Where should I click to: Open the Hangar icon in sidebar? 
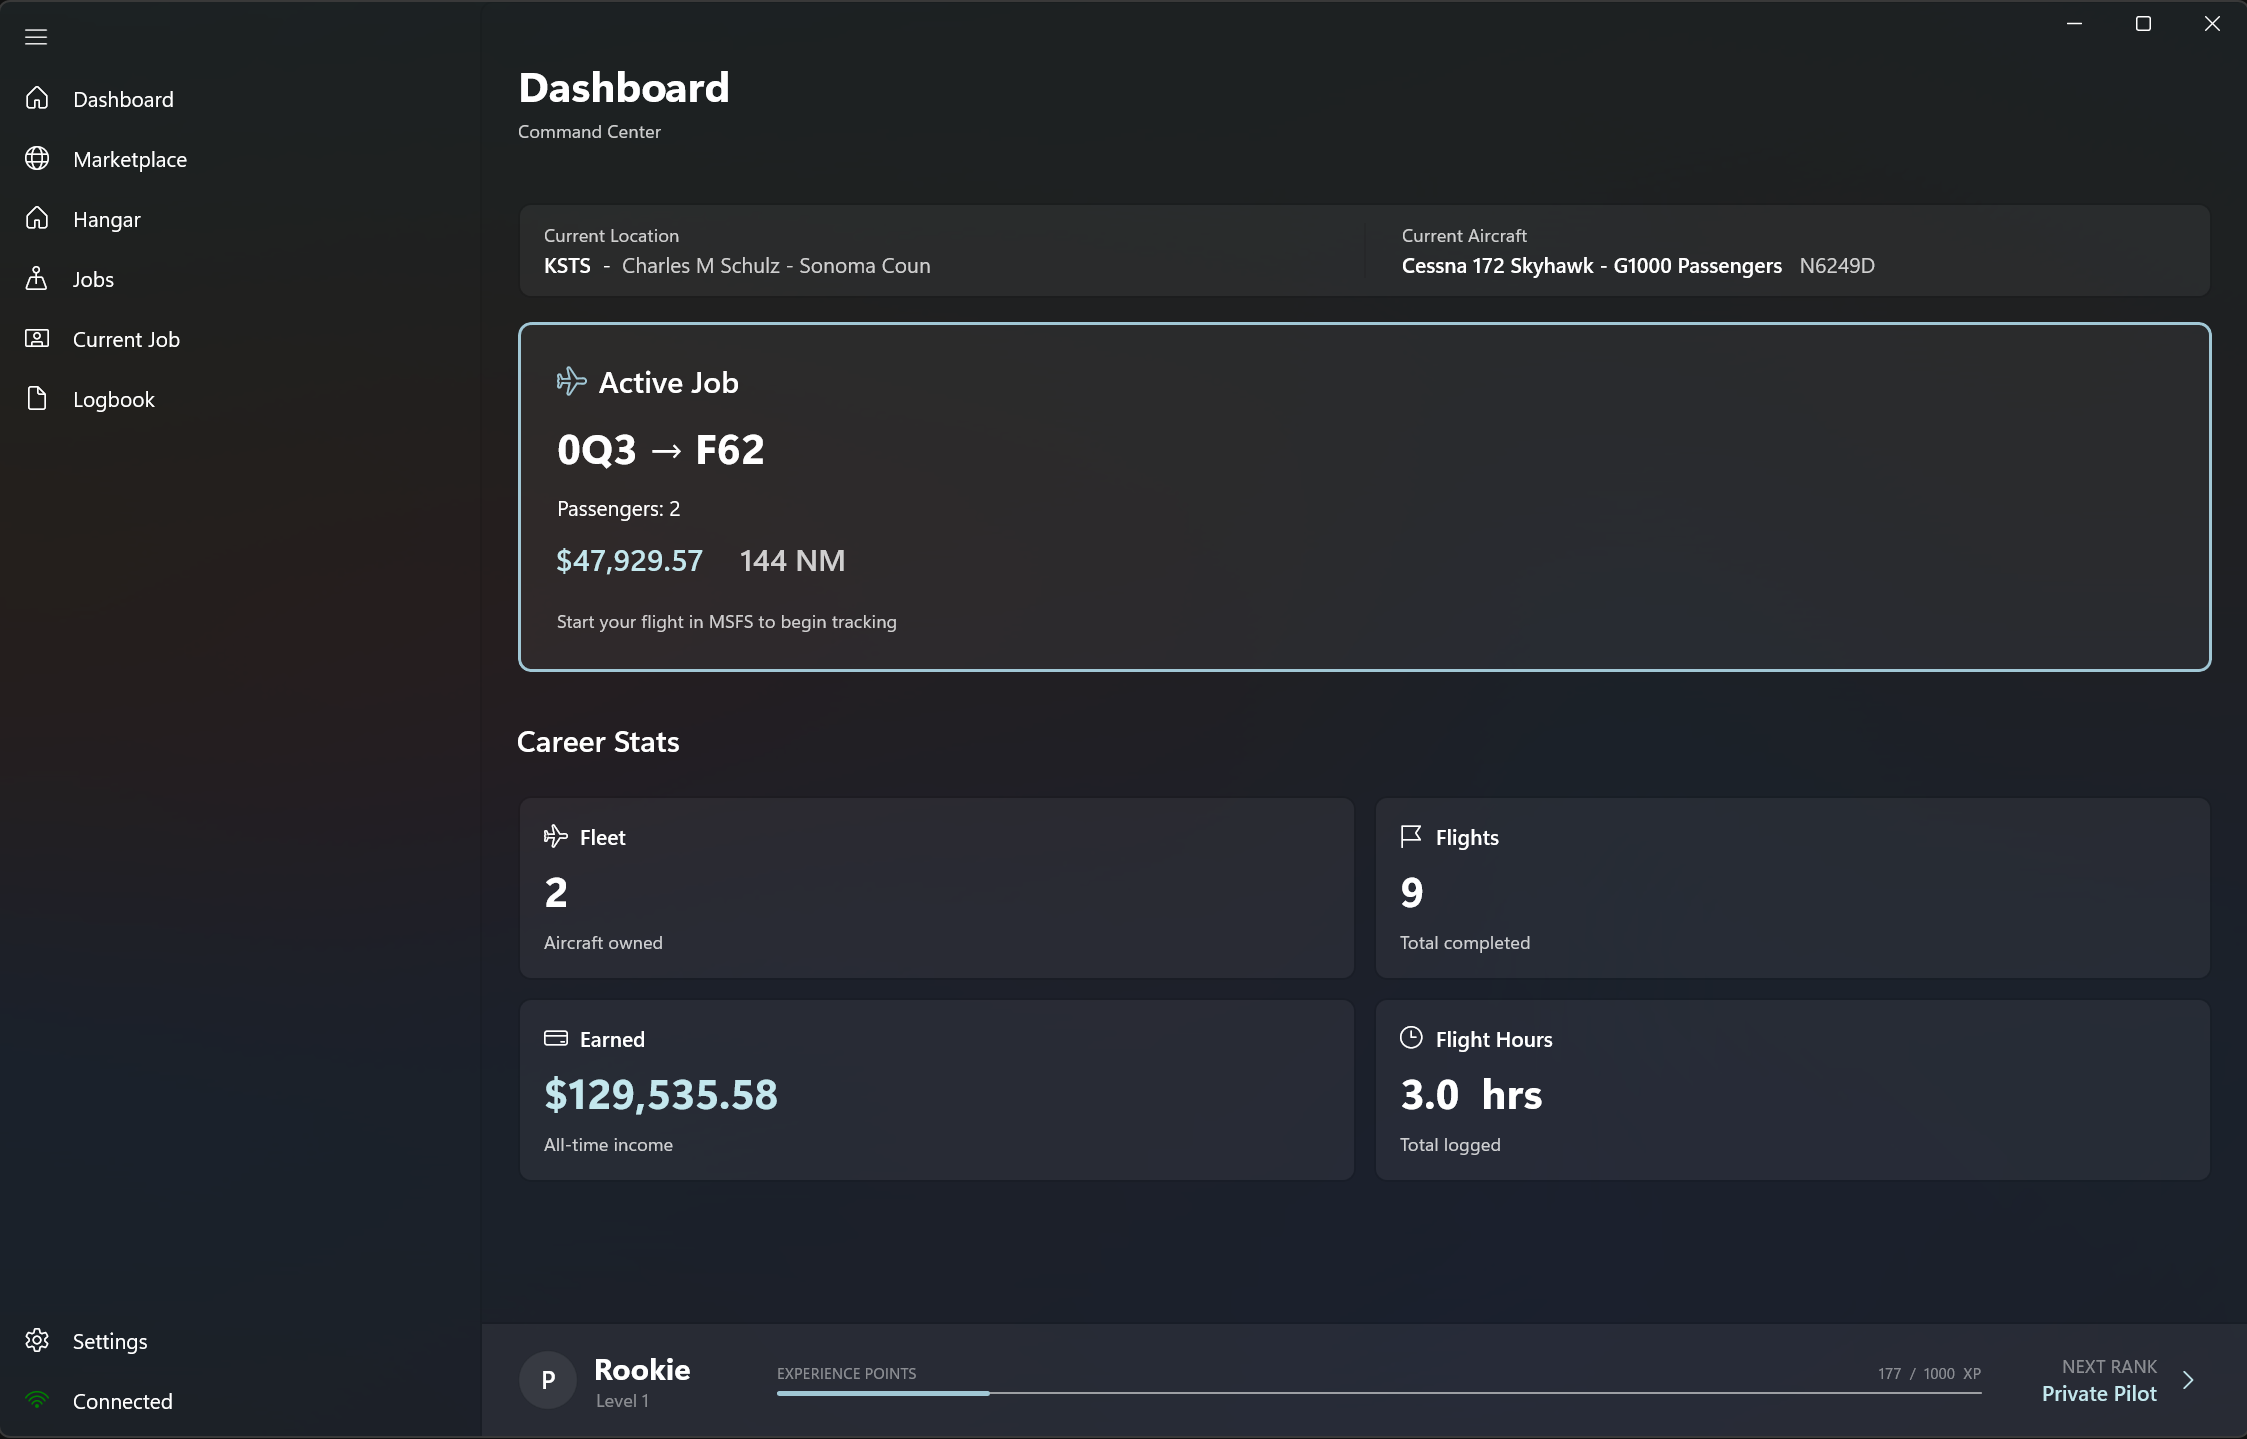pos(37,218)
